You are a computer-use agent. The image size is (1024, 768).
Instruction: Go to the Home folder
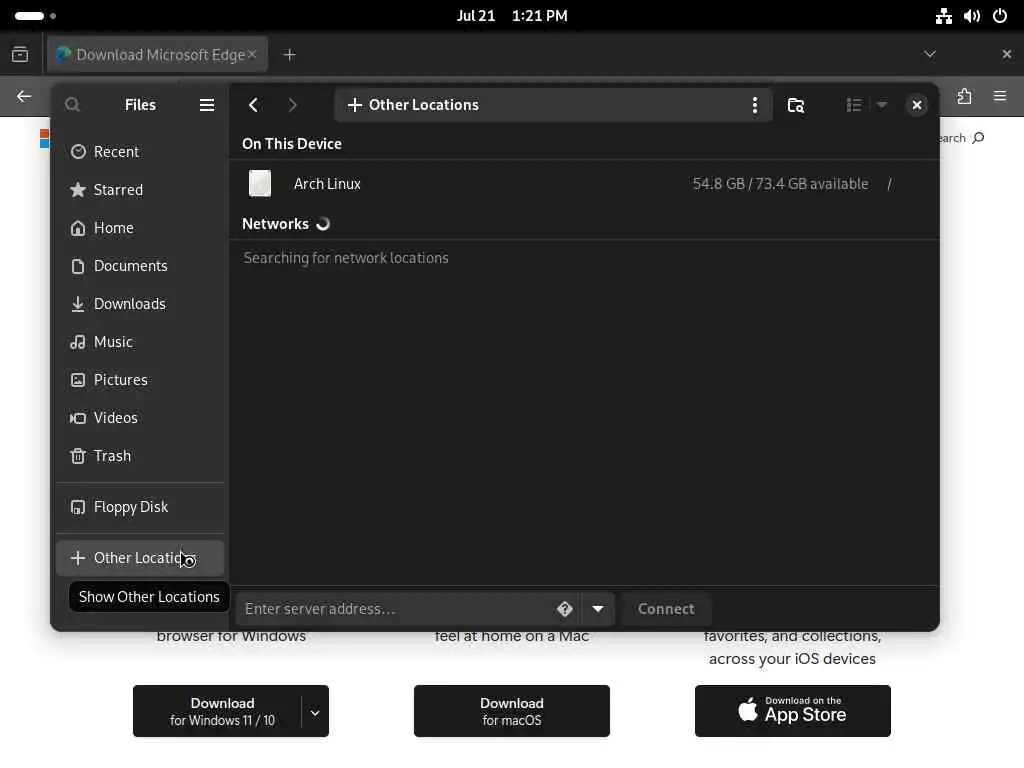point(140,228)
